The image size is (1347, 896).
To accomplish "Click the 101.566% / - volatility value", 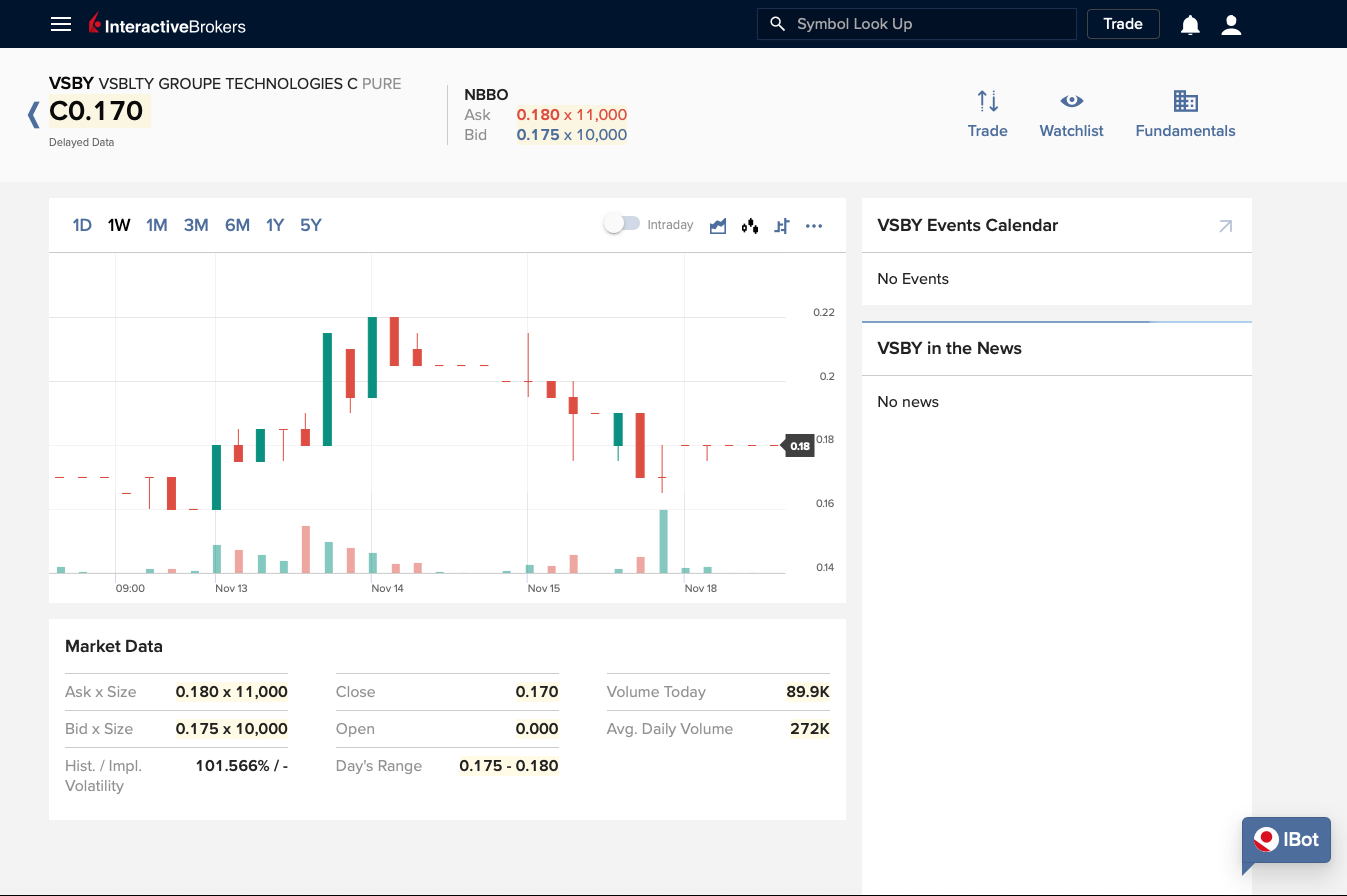I will 242,766.
